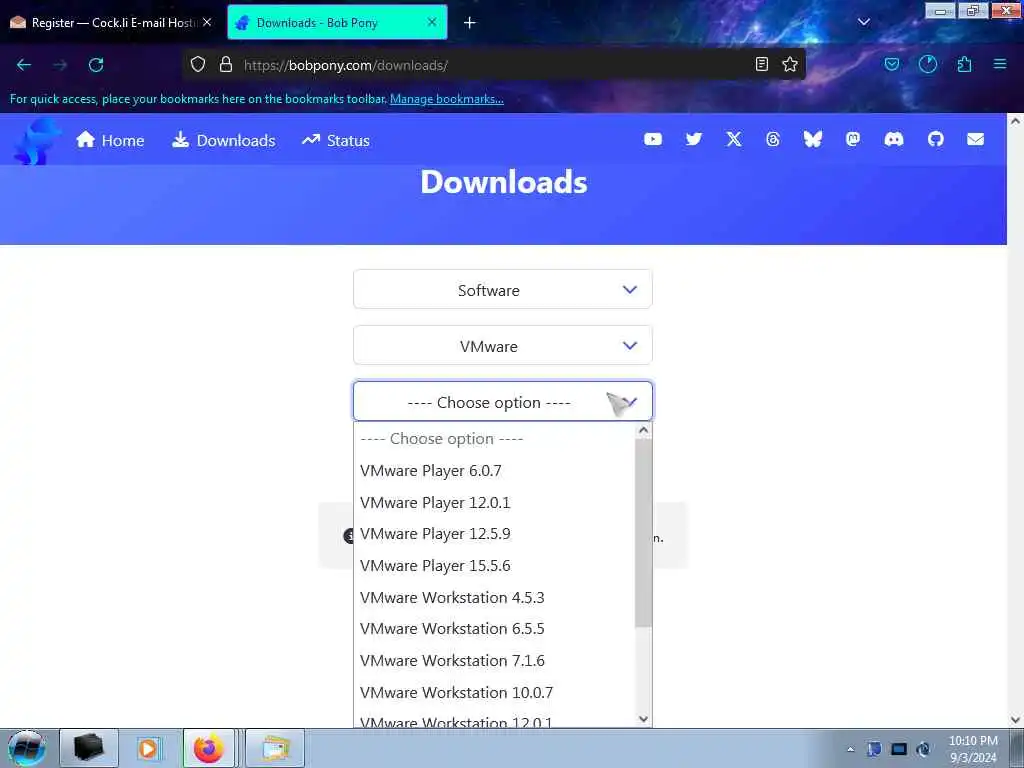
Task: Switch to Register Cock.li E-mail tab
Action: point(111,23)
